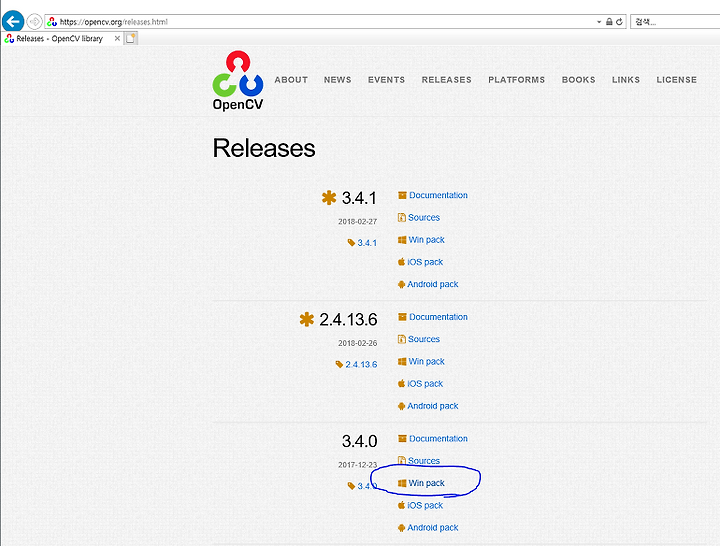Image resolution: width=720 pixels, height=546 pixels.
Task: Click the Documentation icon for 3.4.1
Action: point(402,195)
